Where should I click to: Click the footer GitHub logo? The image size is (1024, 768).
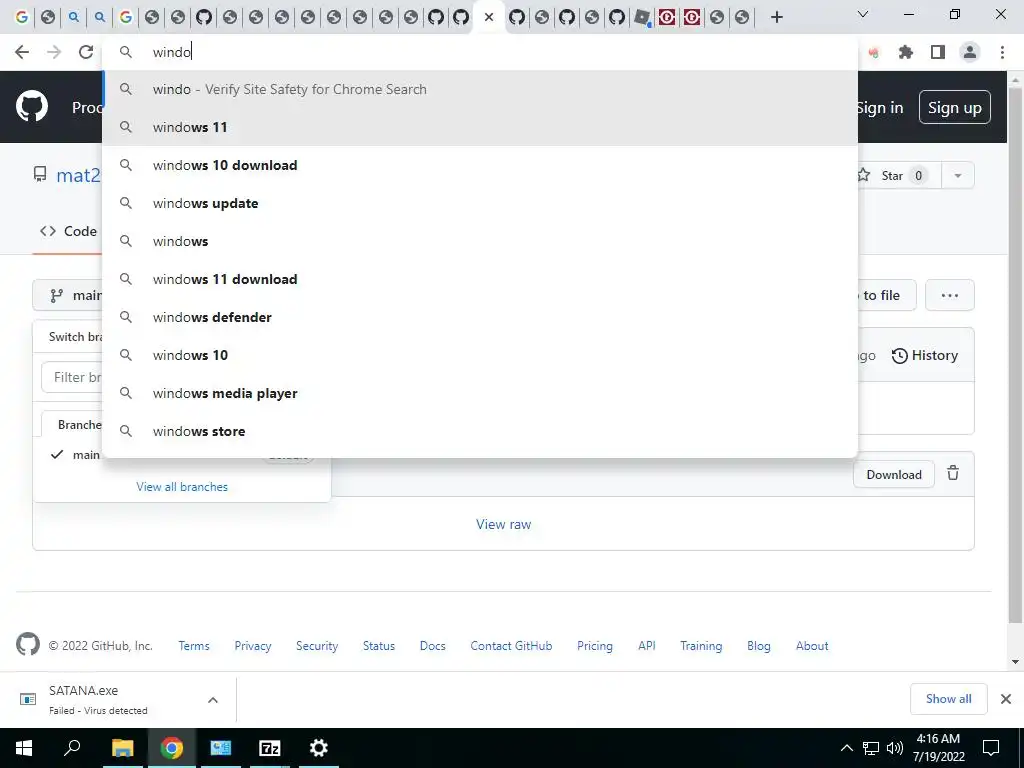(x=28, y=645)
